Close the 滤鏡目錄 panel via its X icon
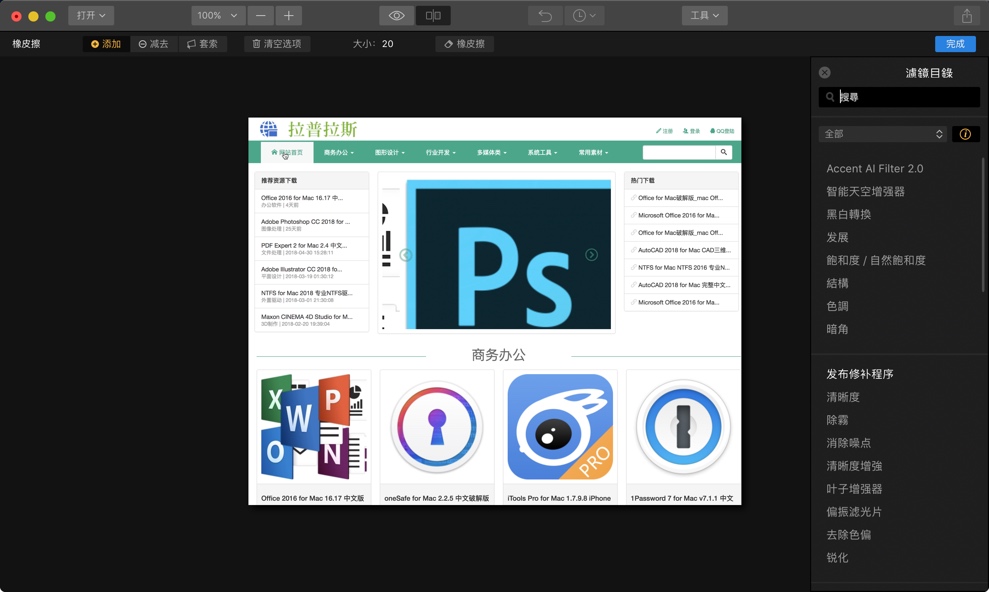 (x=824, y=72)
